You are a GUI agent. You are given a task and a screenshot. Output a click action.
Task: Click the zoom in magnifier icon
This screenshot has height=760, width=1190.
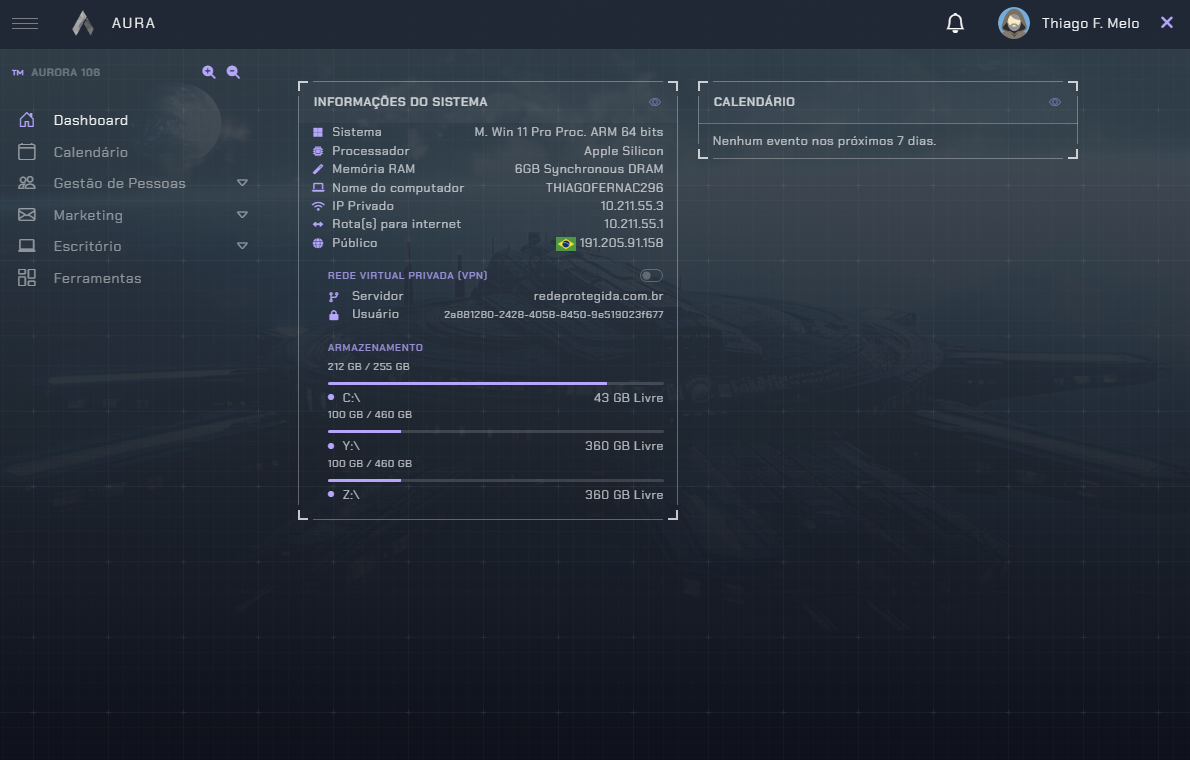click(x=209, y=72)
